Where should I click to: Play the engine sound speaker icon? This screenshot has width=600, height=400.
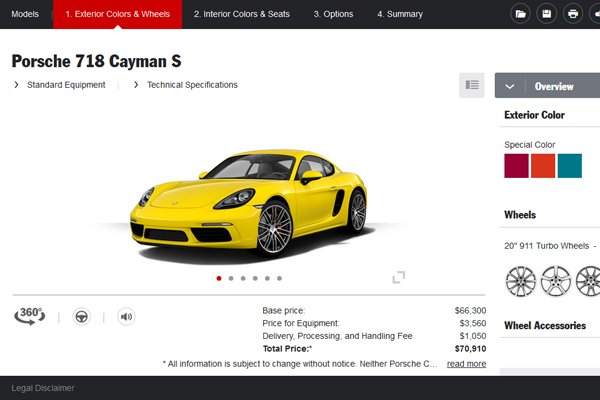(x=126, y=317)
